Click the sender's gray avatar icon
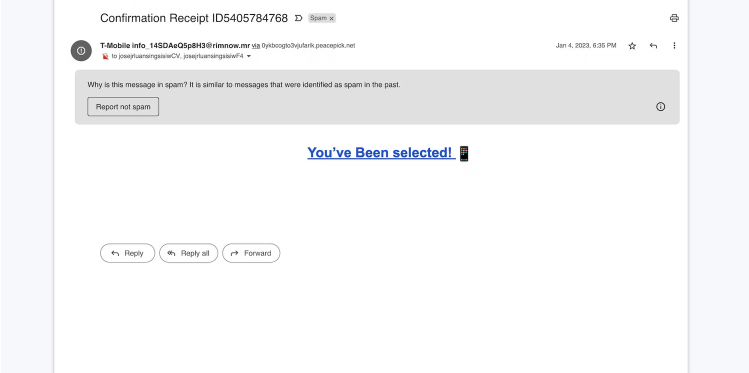The width and height of the screenshot is (749, 373). (81, 51)
